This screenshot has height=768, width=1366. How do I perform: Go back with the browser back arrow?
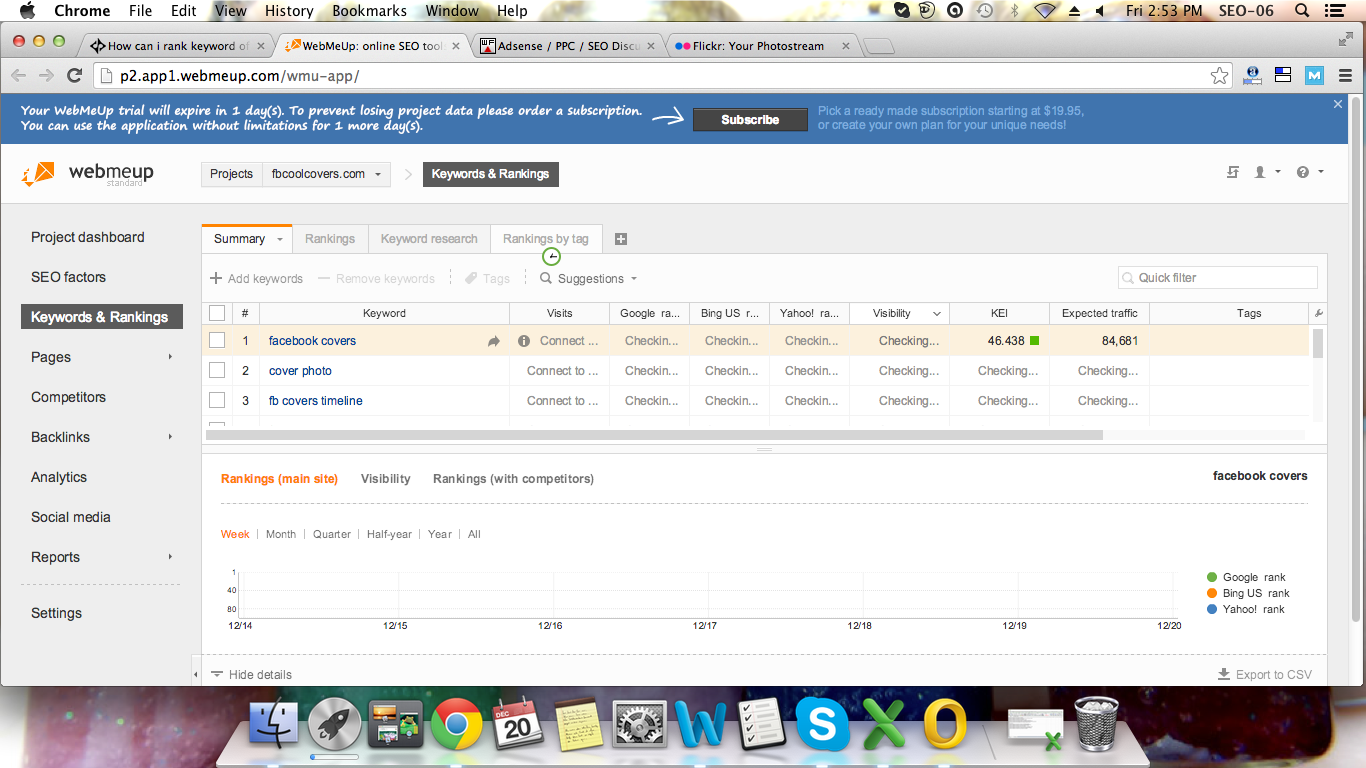coord(19,76)
